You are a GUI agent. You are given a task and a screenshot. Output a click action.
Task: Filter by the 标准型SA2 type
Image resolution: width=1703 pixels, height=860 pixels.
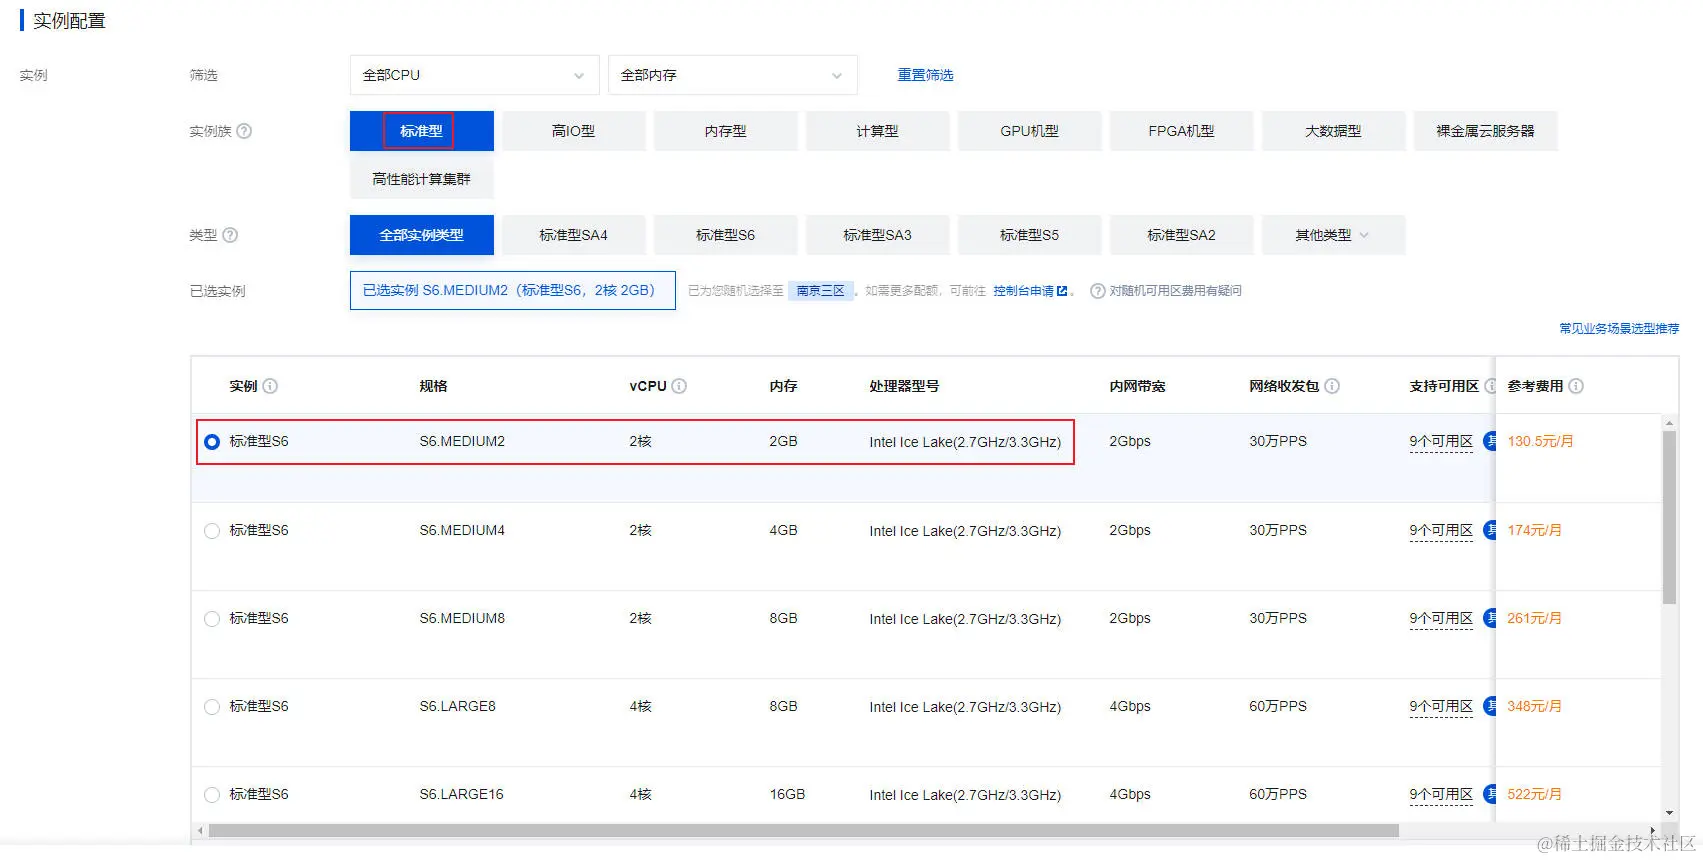point(1182,235)
